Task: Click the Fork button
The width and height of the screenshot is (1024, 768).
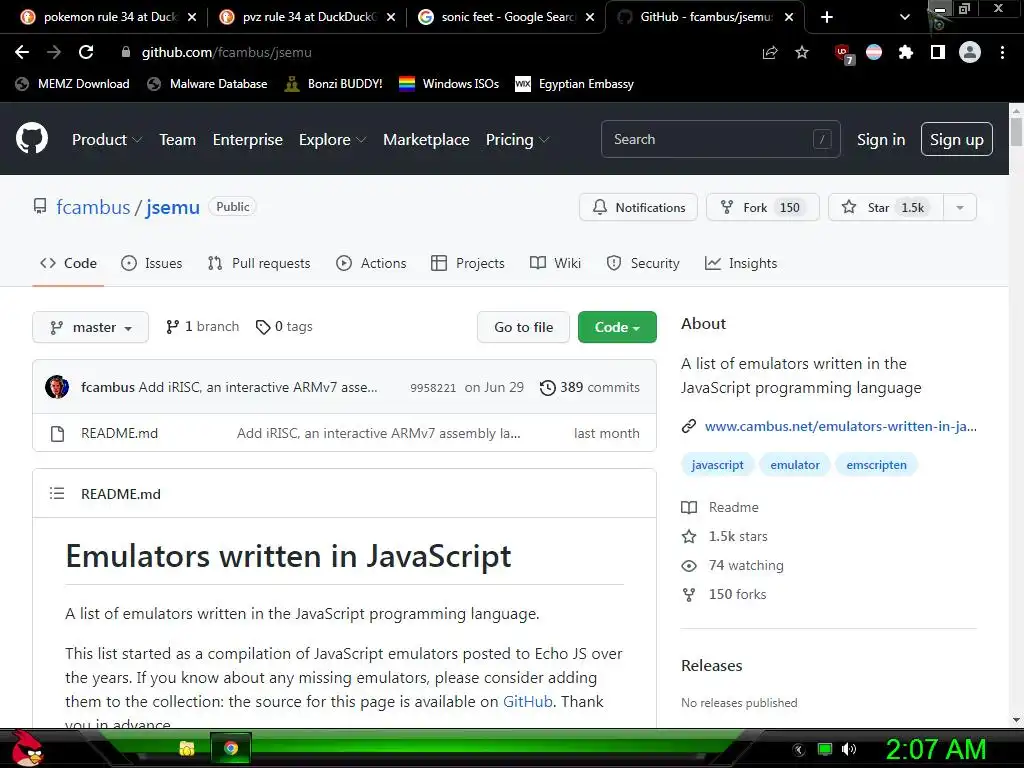Action: click(x=762, y=207)
